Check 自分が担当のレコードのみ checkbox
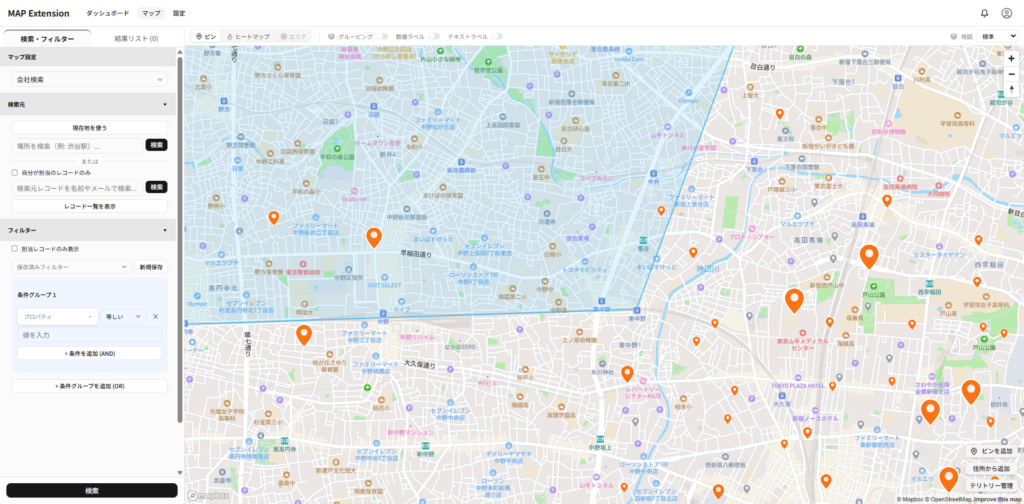 15,172
